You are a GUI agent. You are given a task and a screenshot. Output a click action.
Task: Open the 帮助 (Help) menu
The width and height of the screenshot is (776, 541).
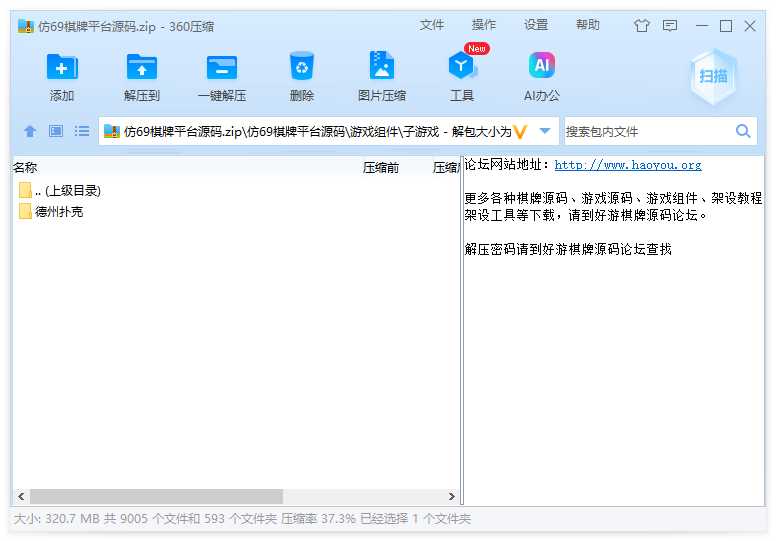coord(588,25)
